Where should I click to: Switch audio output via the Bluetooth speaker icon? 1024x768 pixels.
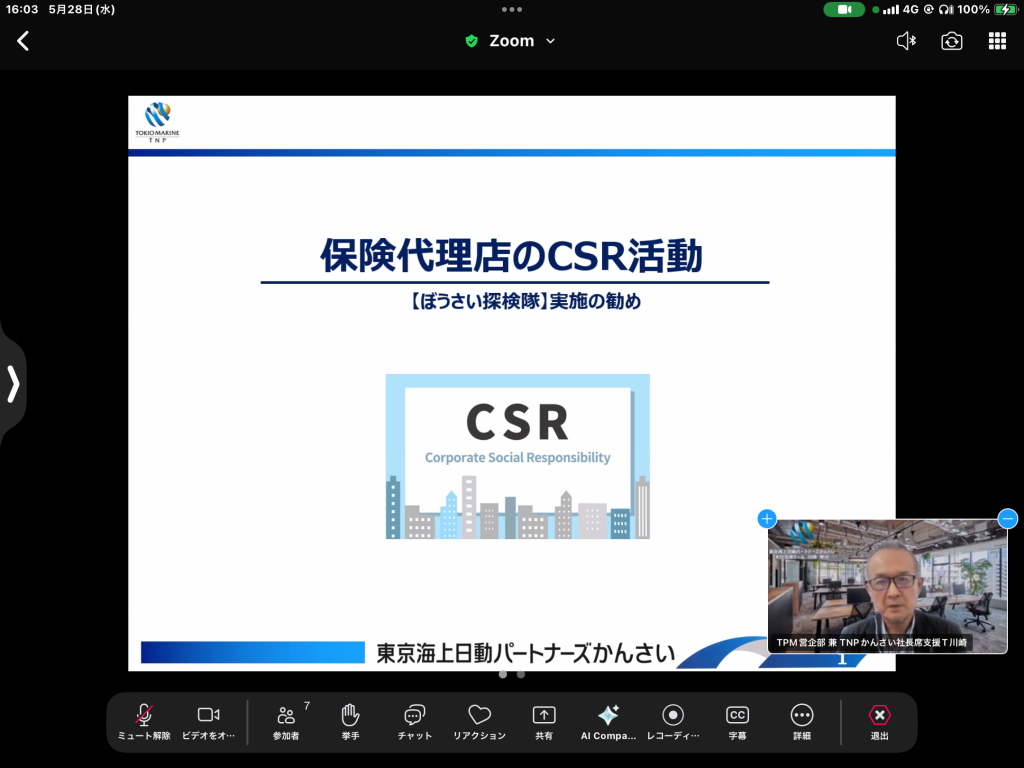[x=906, y=41]
